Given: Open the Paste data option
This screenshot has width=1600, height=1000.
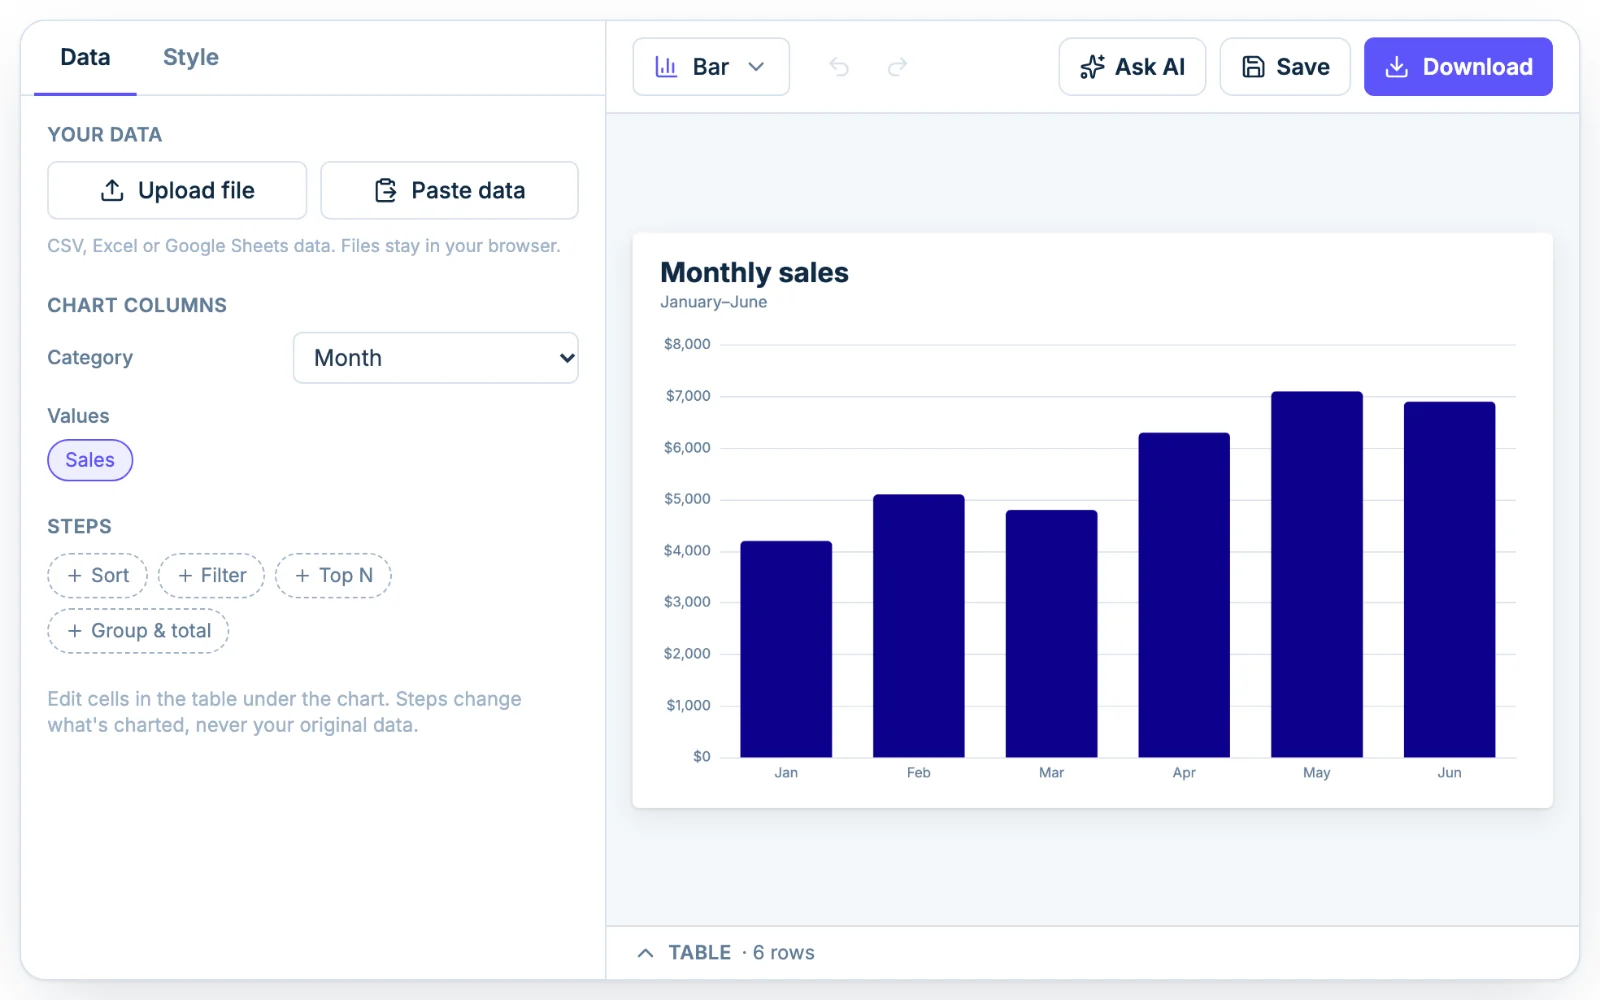Looking at the screenshot, I should 449,190.
